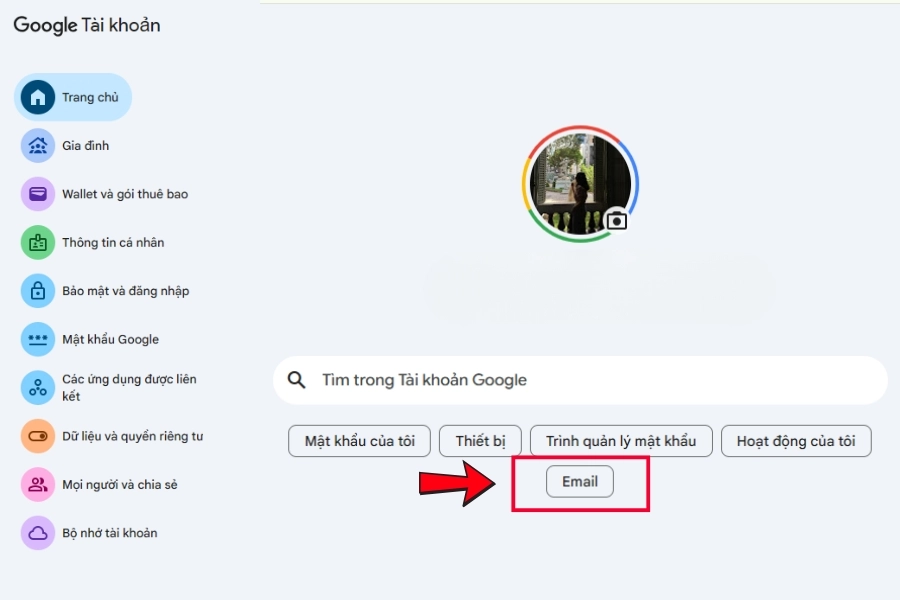Click the Trang chủ home icon

[38, 97]
